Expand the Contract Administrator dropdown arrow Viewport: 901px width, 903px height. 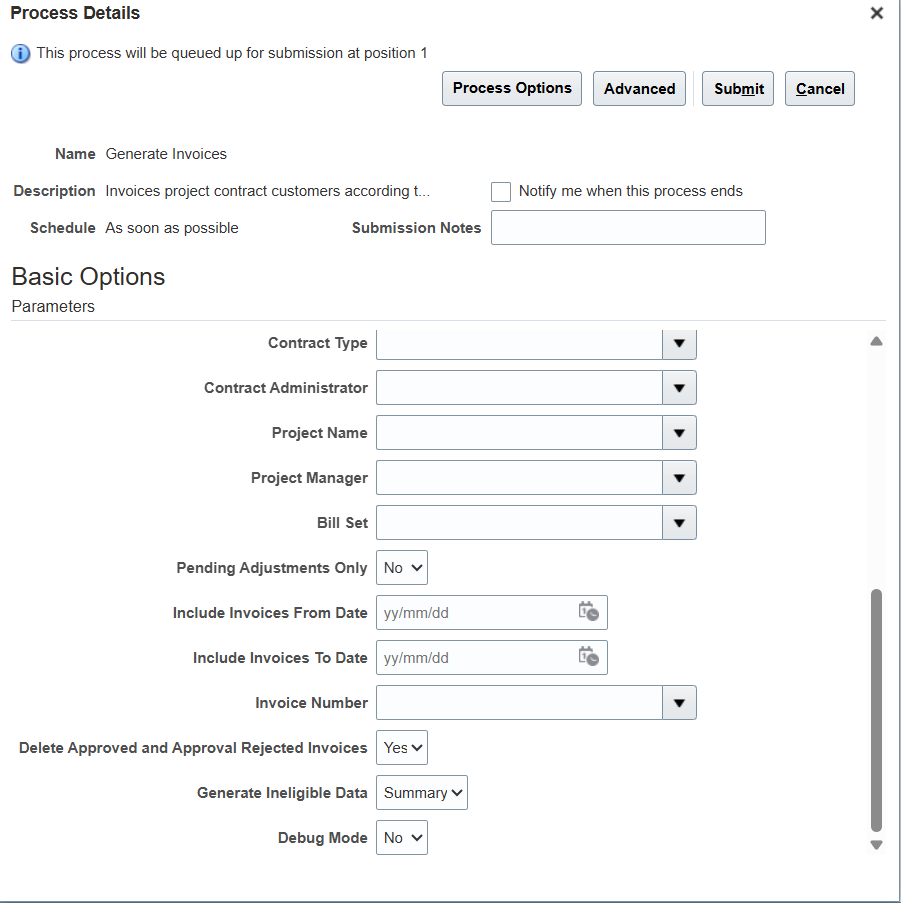(679, 388)
